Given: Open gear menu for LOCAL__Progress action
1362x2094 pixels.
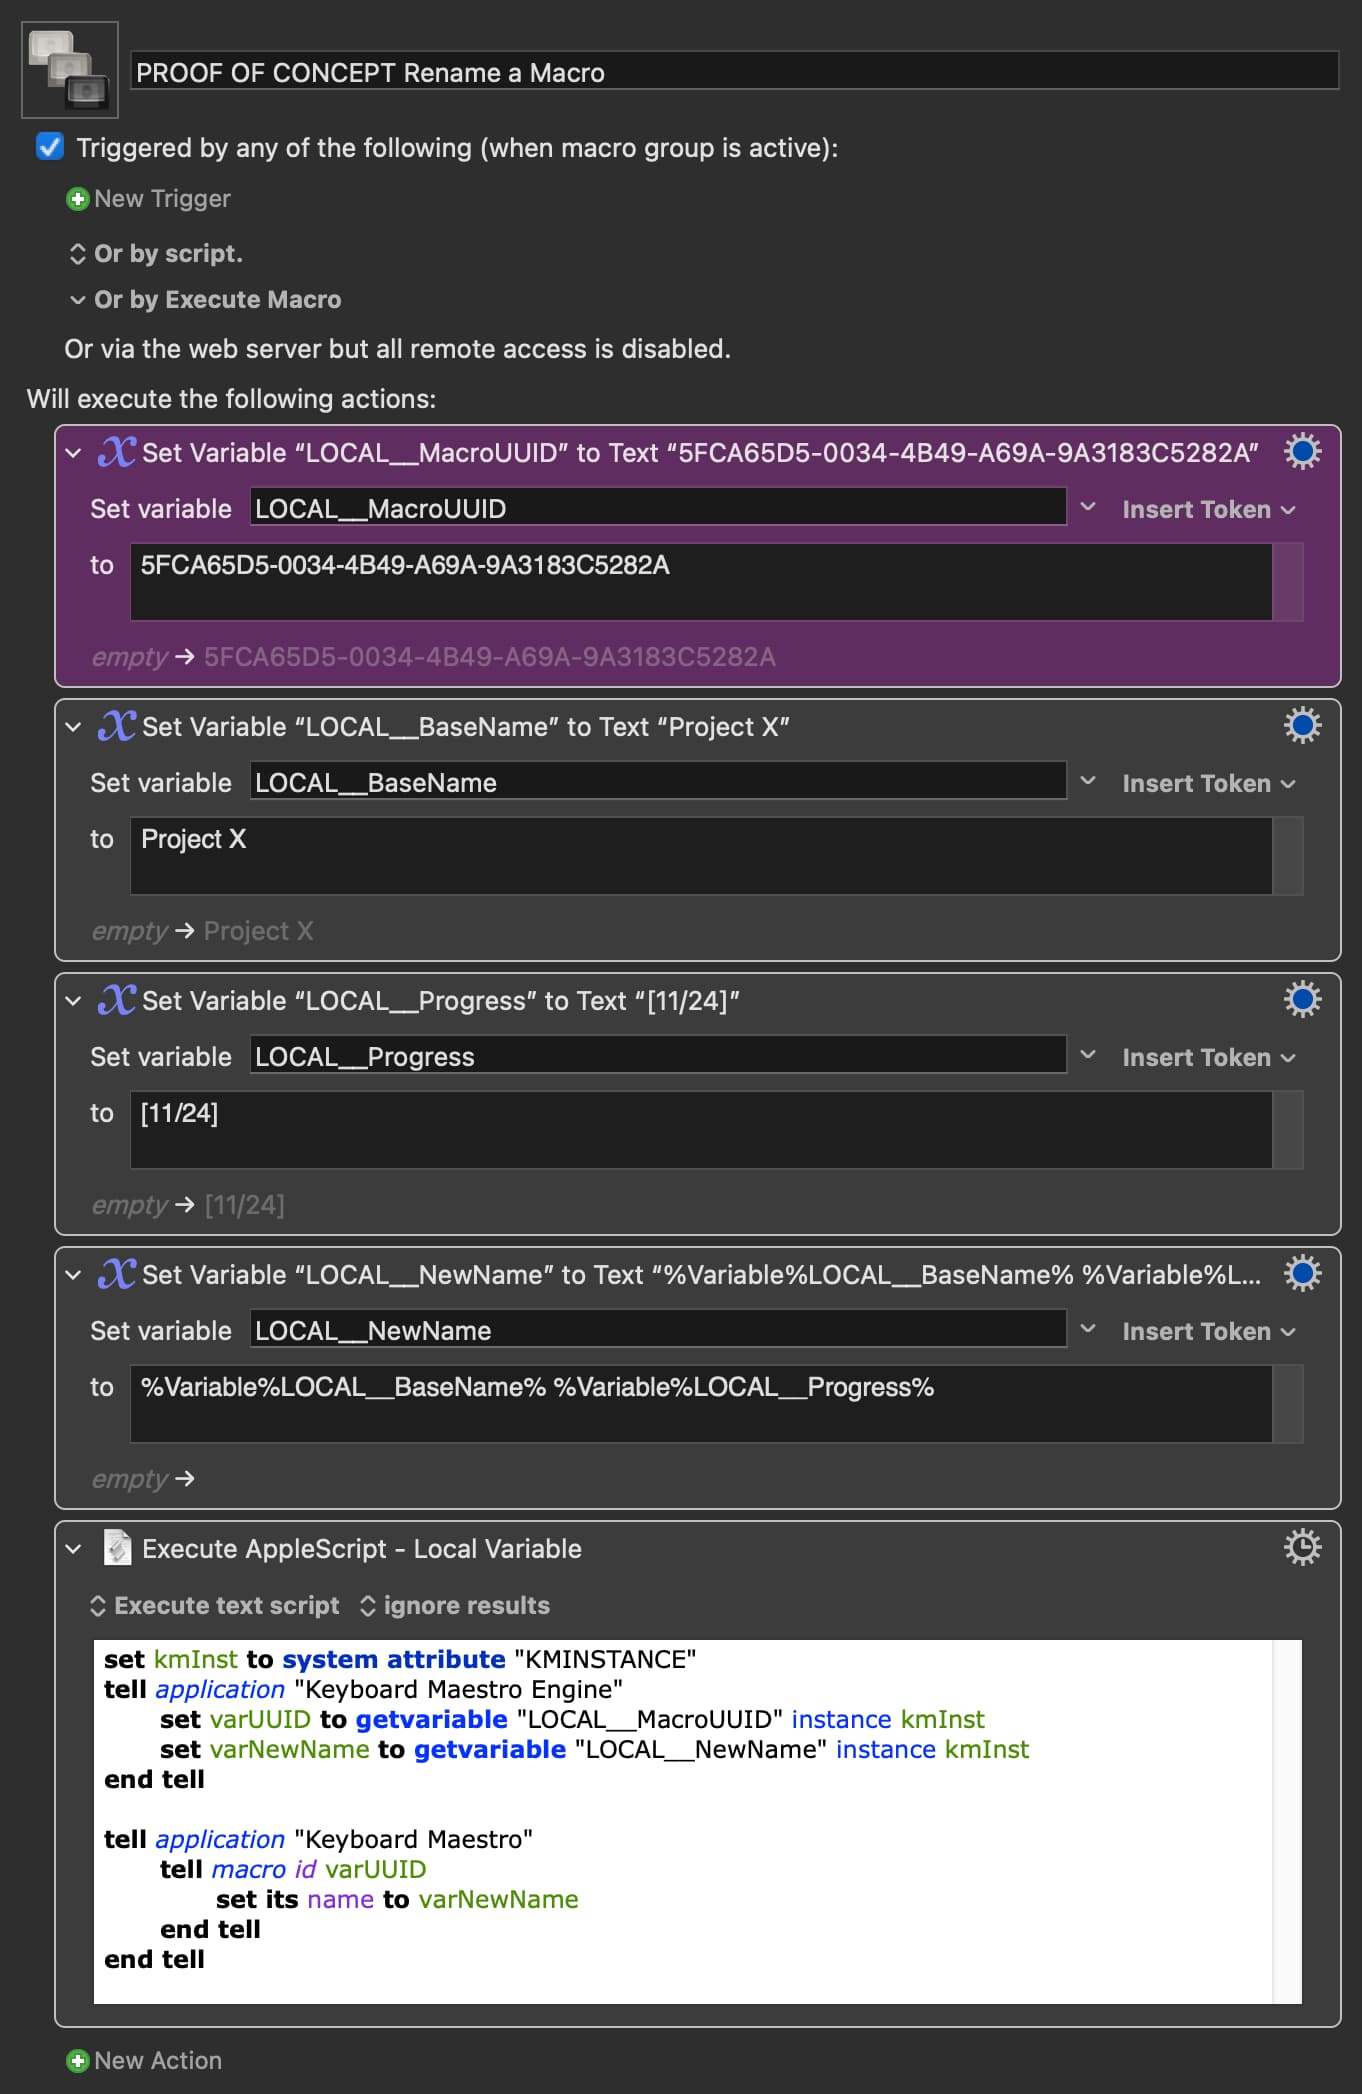Looking at the screenshot, I should (x=1302, y=999).
